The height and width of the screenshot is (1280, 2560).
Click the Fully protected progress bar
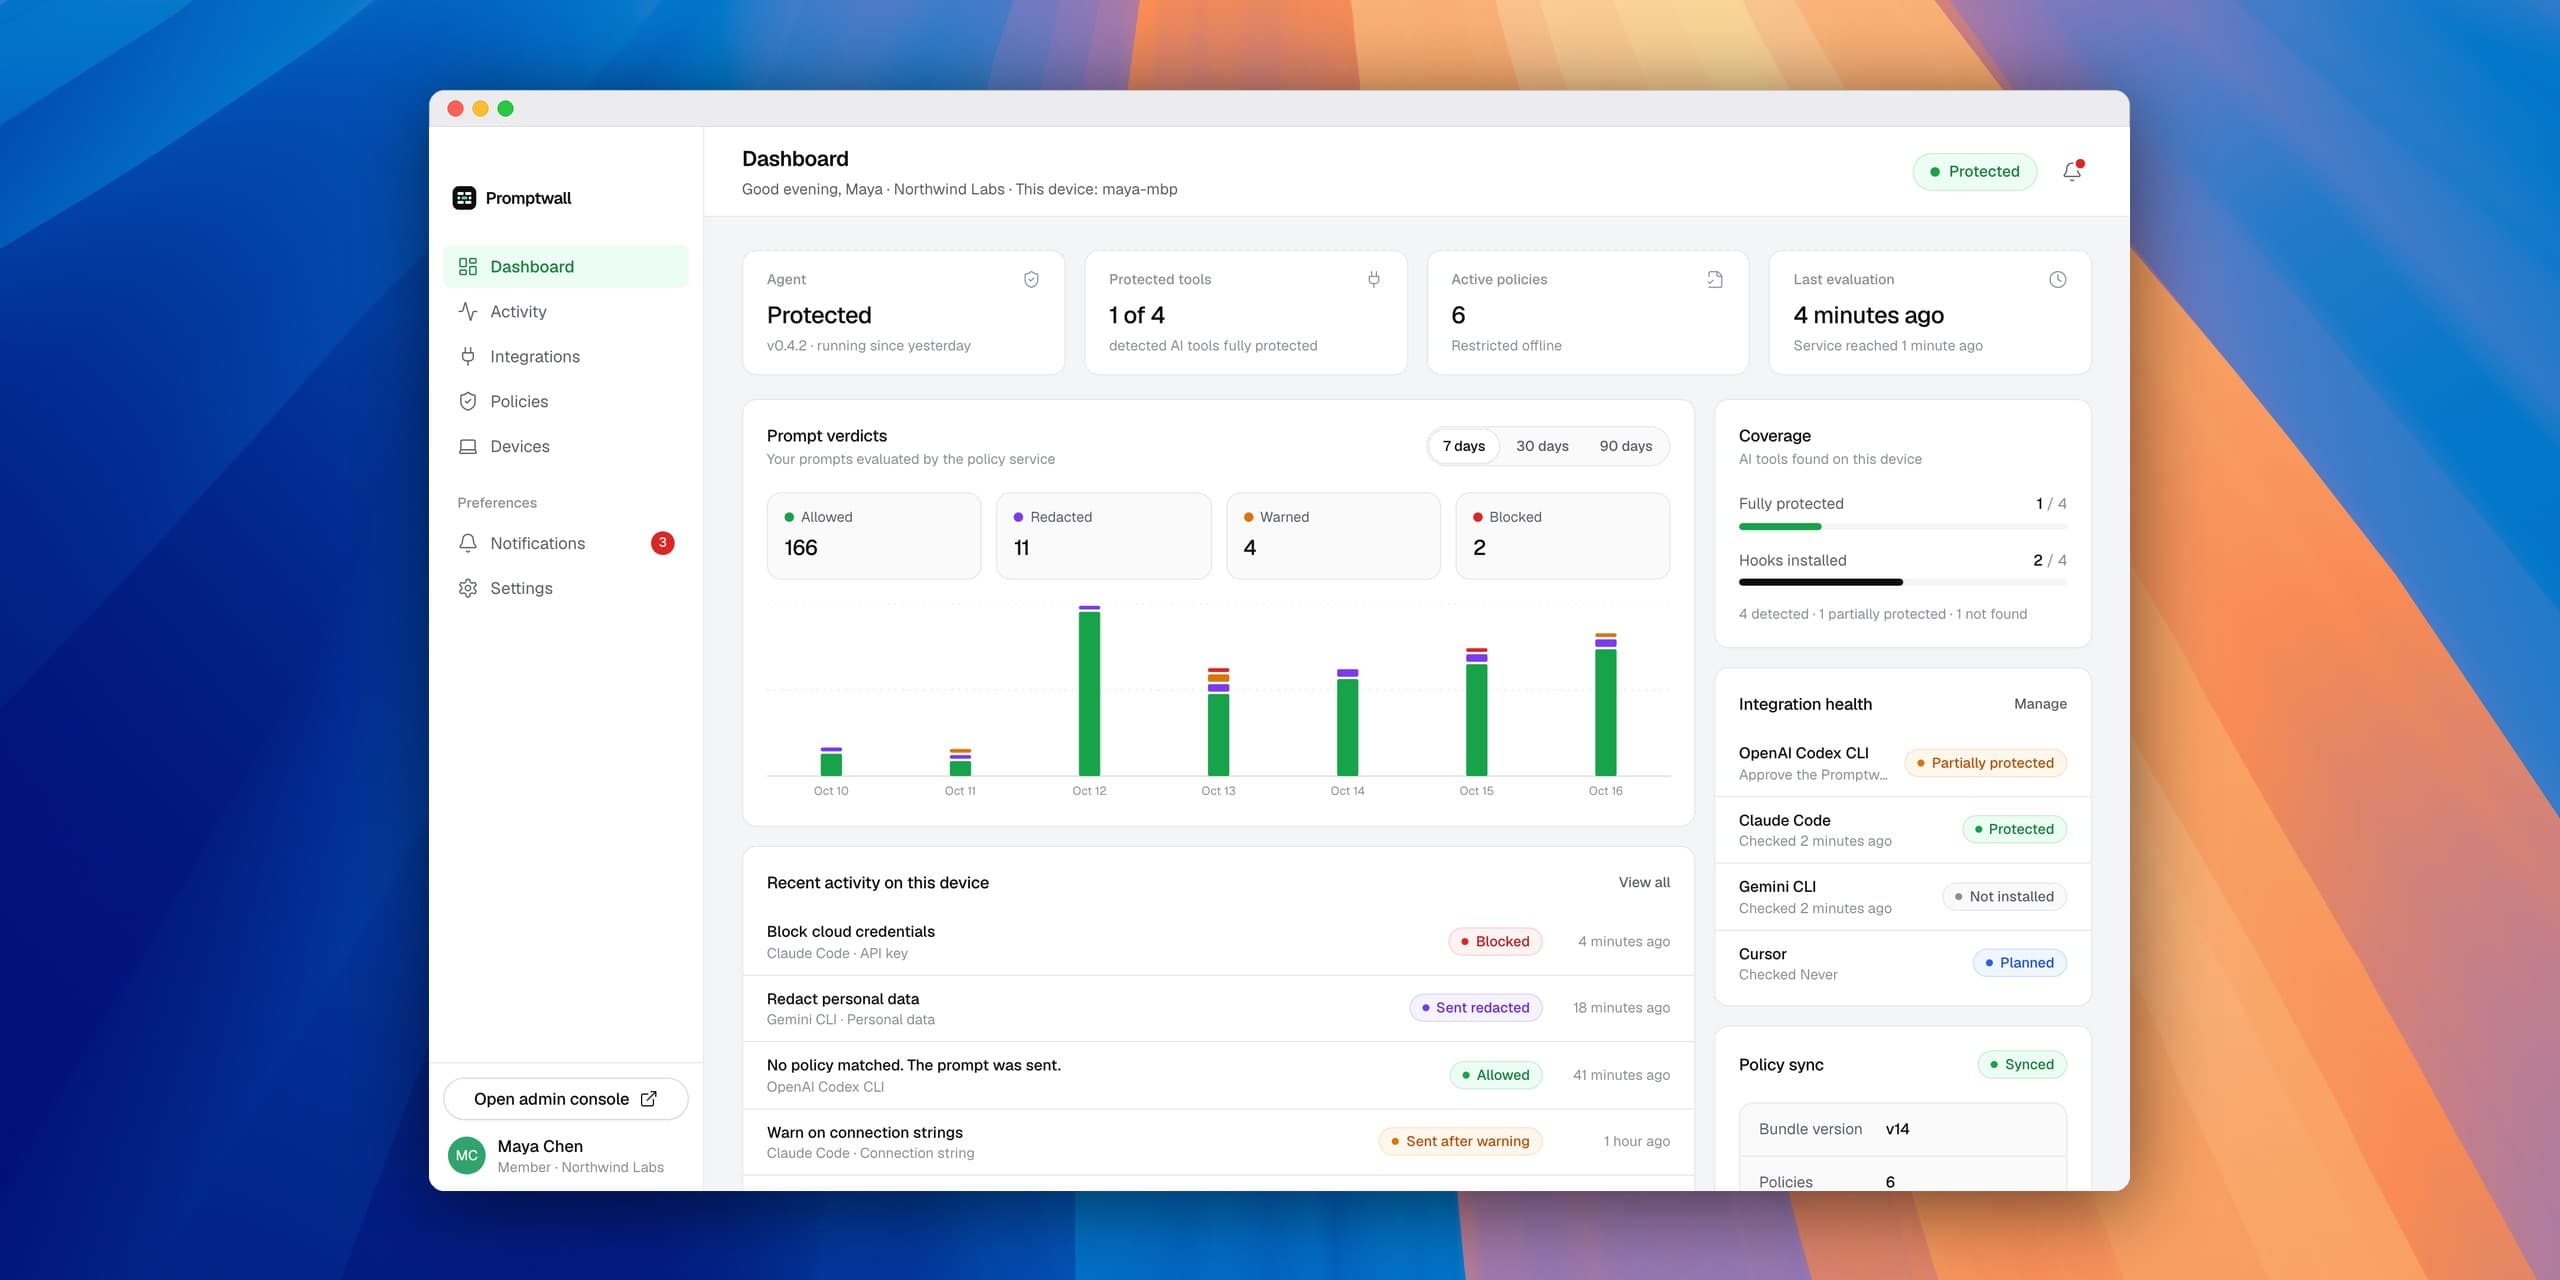pos(1902,526)
